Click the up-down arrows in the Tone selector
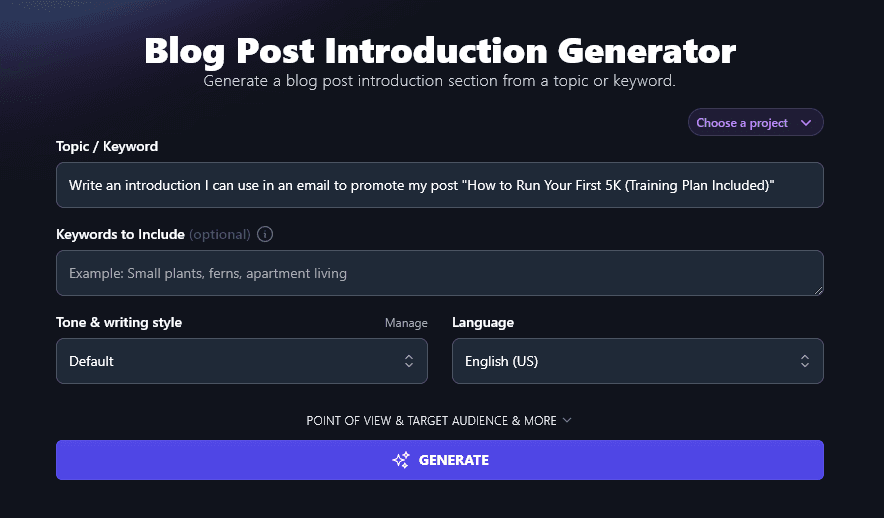Screen dimensions: 884x518 (x=408, y=361)
